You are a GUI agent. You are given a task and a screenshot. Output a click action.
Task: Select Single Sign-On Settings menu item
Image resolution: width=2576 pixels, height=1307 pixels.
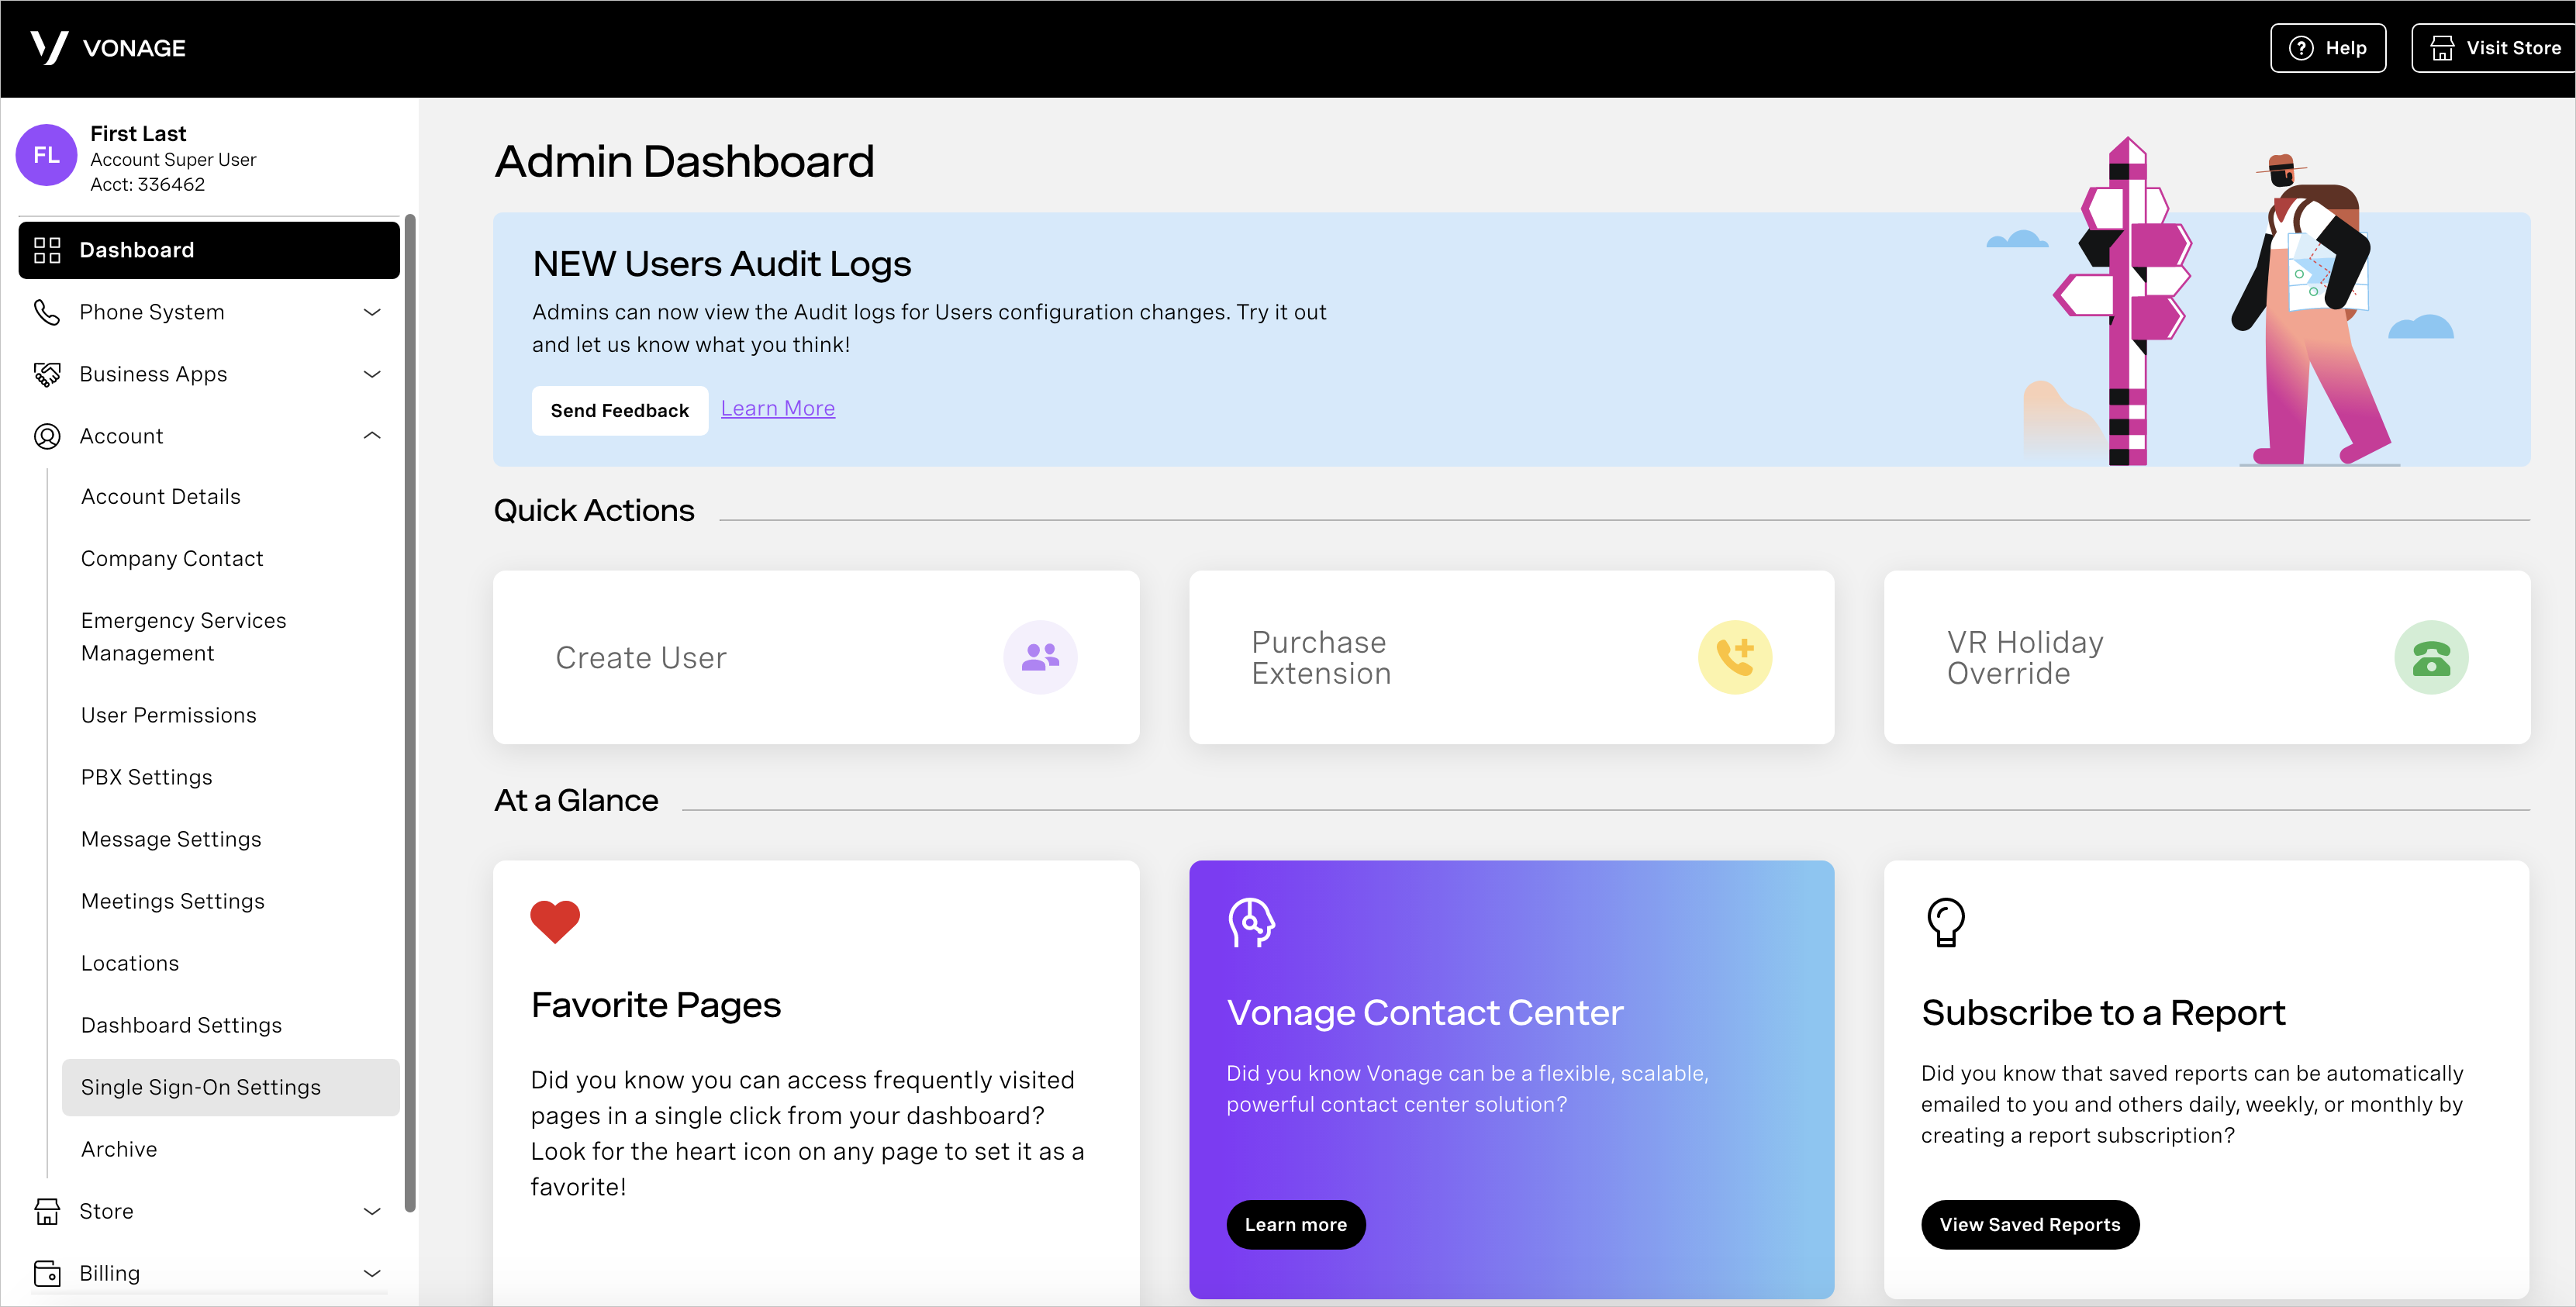[200, 1085]
